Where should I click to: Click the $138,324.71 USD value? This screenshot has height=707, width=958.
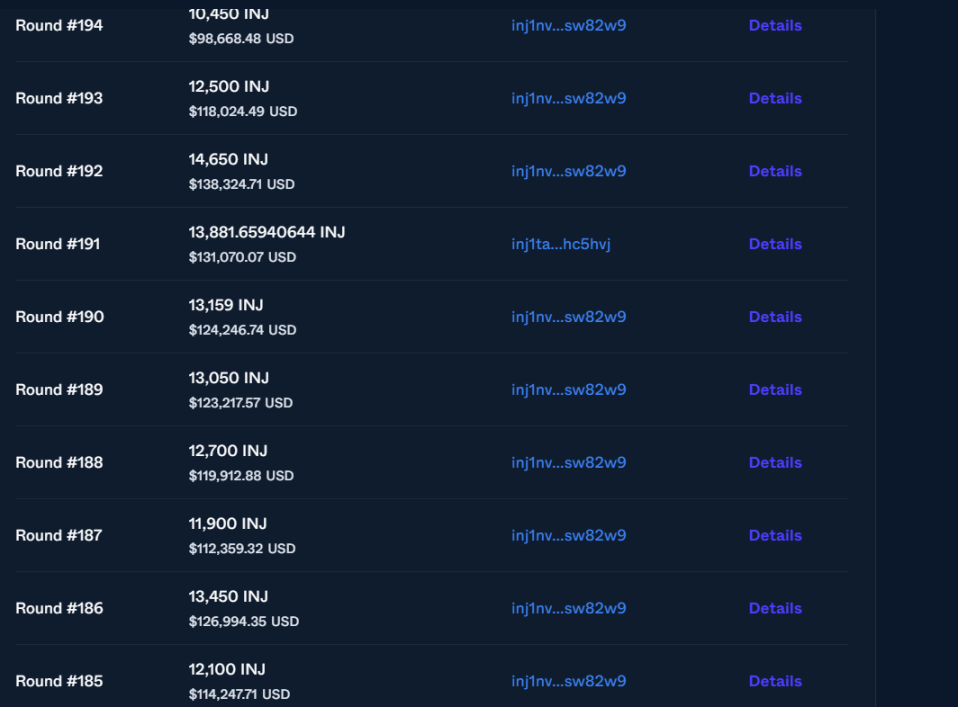[x=241, y=185]
